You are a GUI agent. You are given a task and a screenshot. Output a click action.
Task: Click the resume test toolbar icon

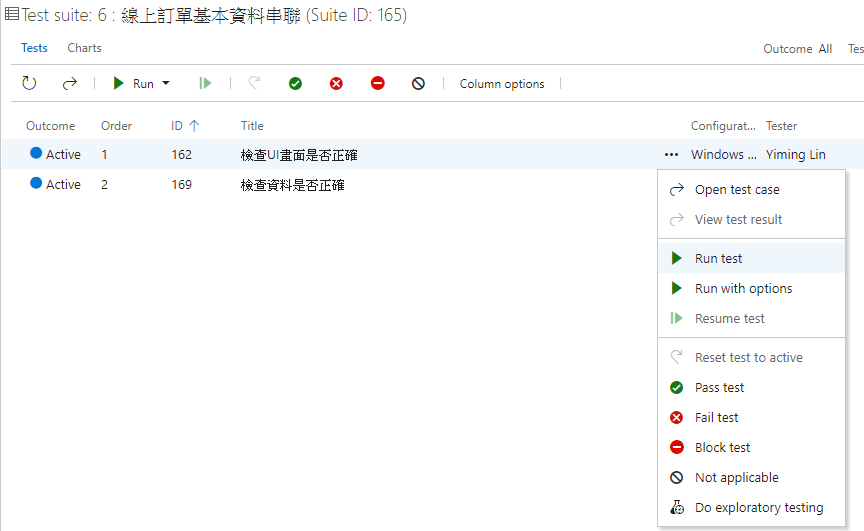[205, 84]
